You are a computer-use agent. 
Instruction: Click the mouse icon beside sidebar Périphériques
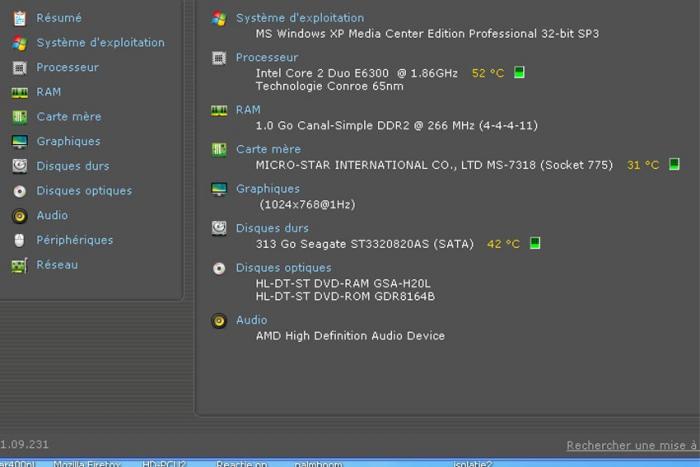tap(19, 240)
